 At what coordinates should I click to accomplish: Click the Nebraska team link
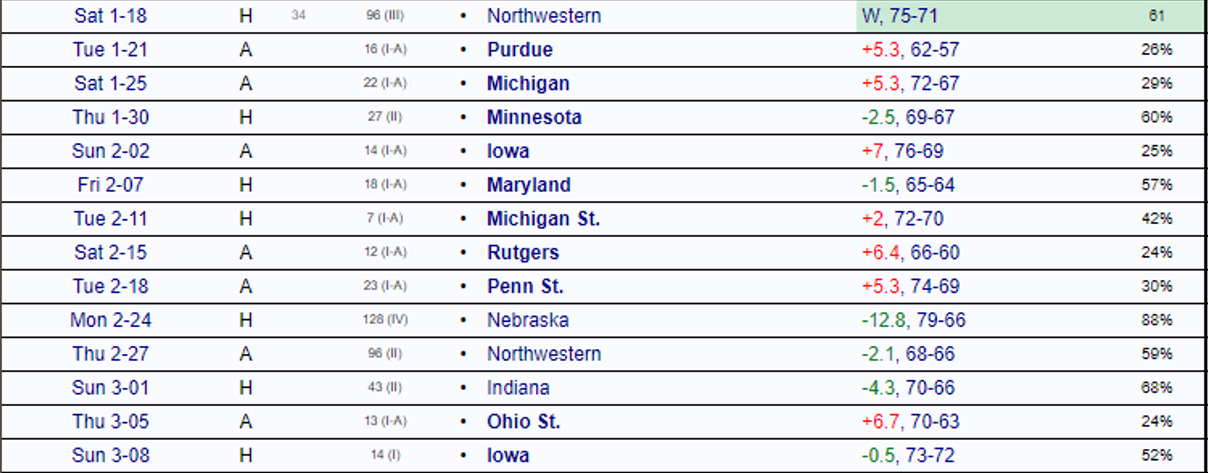click(528, 321)
